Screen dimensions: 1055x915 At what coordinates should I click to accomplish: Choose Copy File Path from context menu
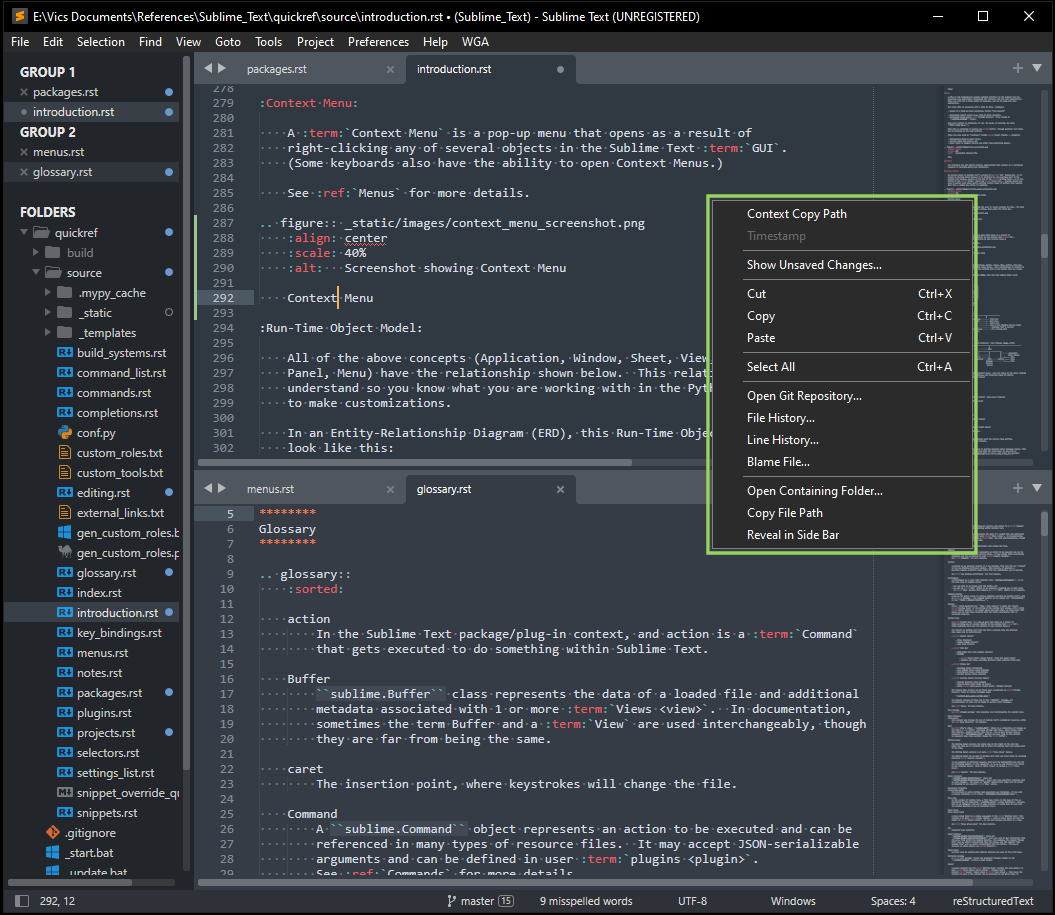[784, 513]
